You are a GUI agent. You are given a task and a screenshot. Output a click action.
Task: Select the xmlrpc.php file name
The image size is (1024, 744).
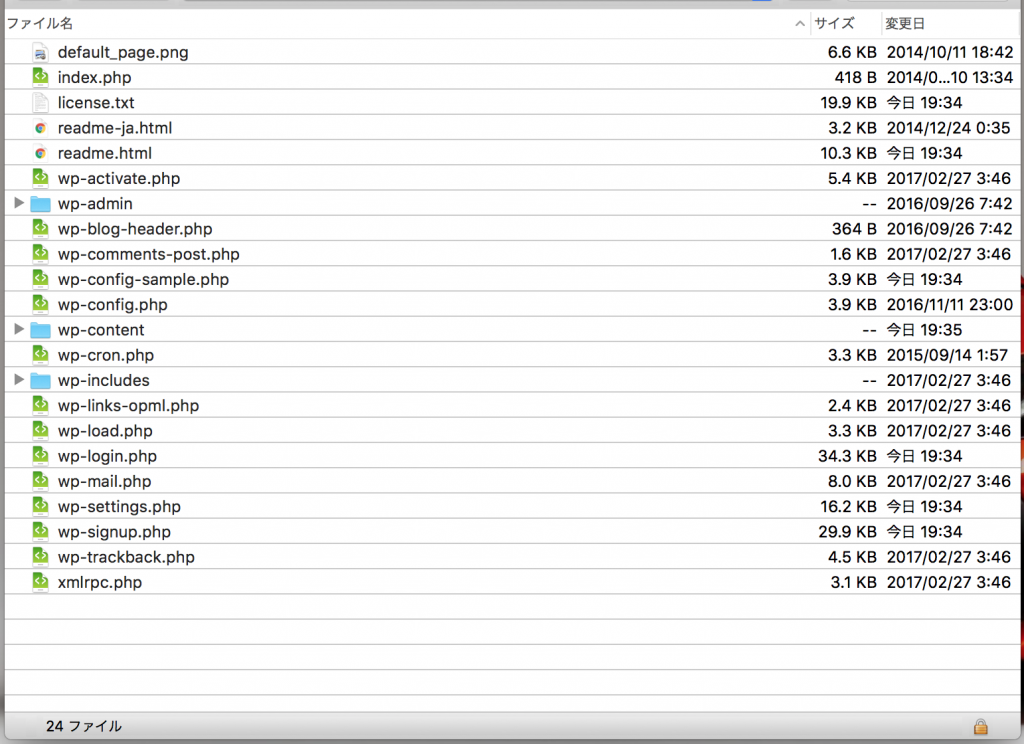[99, 582]
